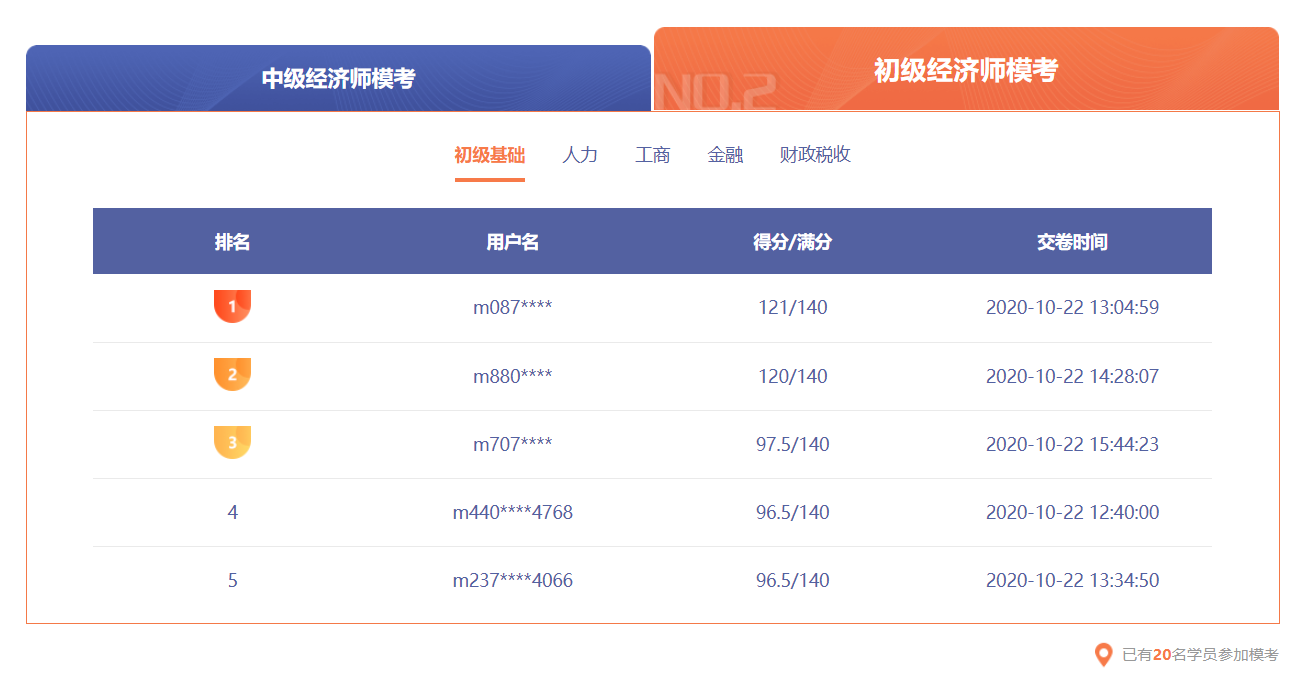Image resolution: width=1304 pixels, height=674 pixels.
Task: Click the submission time of rank five
Action: pyautogui.click(x=1072, y=579)
